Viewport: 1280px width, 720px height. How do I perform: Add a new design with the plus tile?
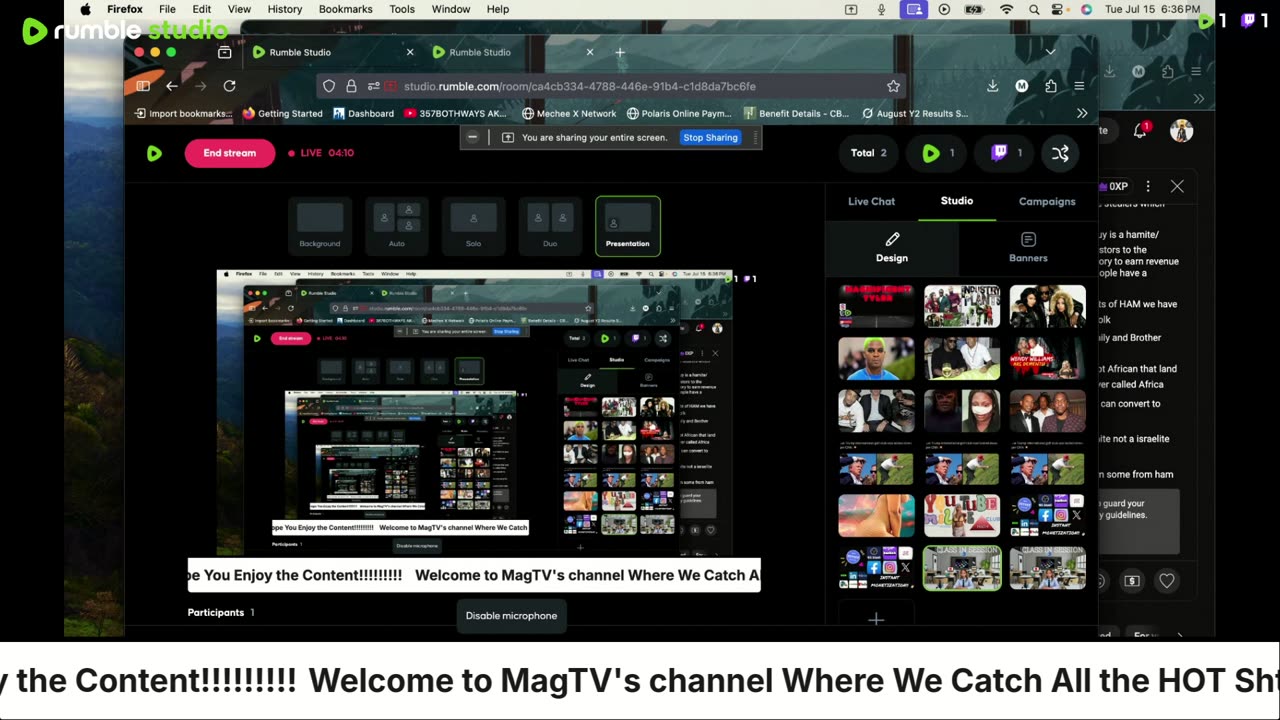click(x=876, y=619)
